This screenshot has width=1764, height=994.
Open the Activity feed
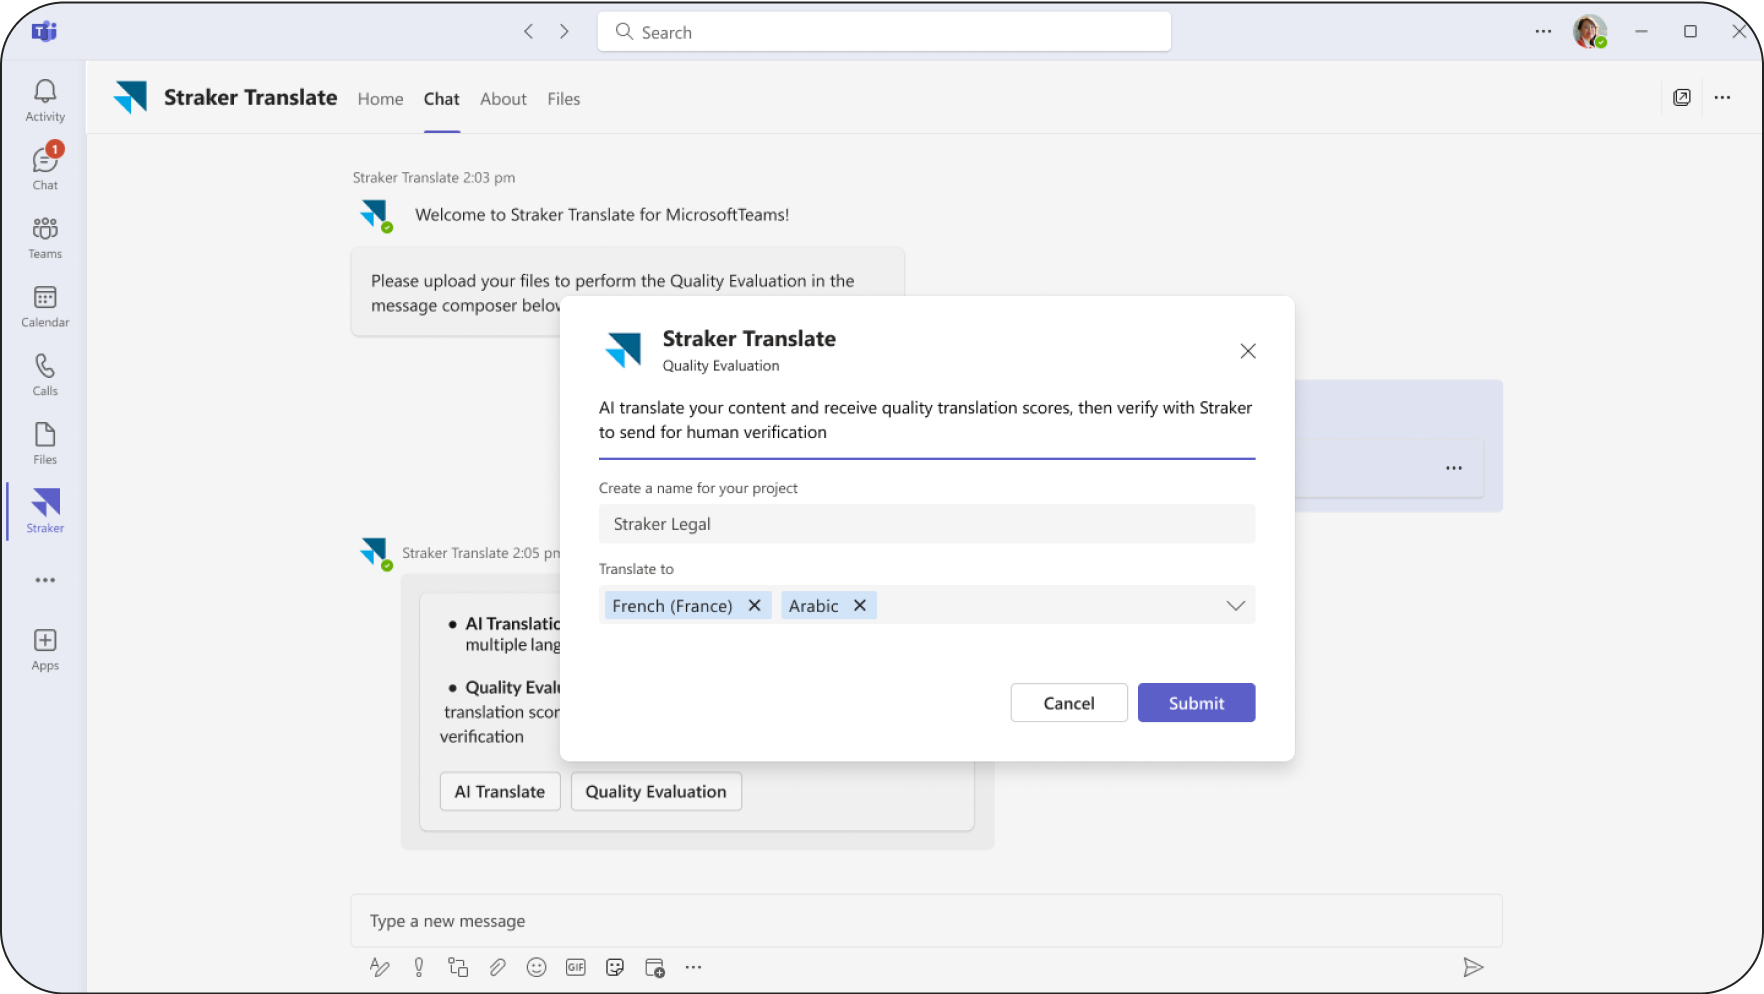coord(45,101)
